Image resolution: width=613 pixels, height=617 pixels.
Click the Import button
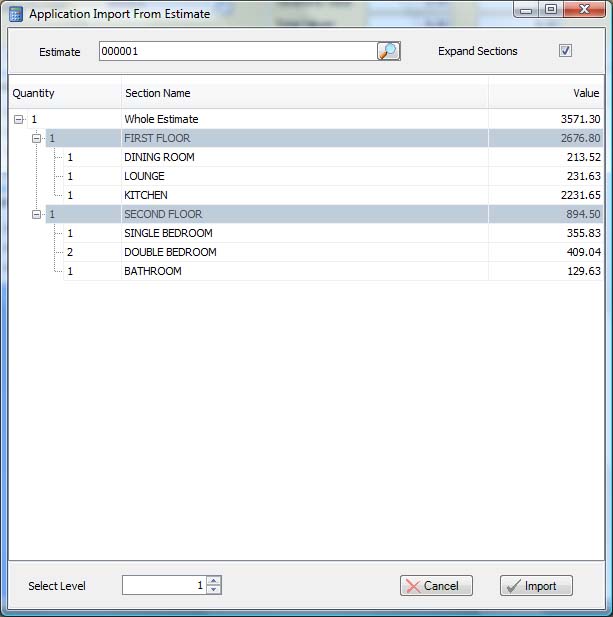[x=536, y=586]
